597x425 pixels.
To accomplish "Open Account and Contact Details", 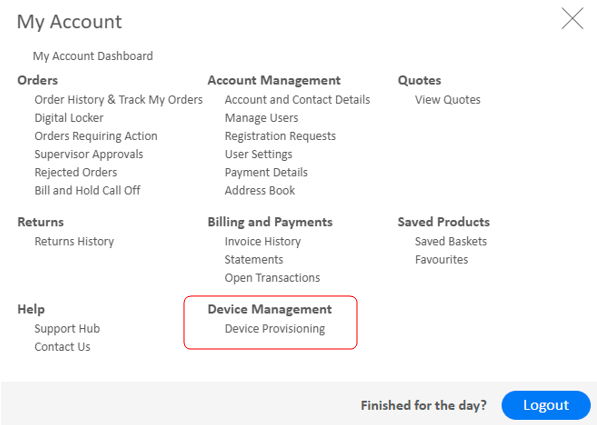I will [x=297, y=100].
